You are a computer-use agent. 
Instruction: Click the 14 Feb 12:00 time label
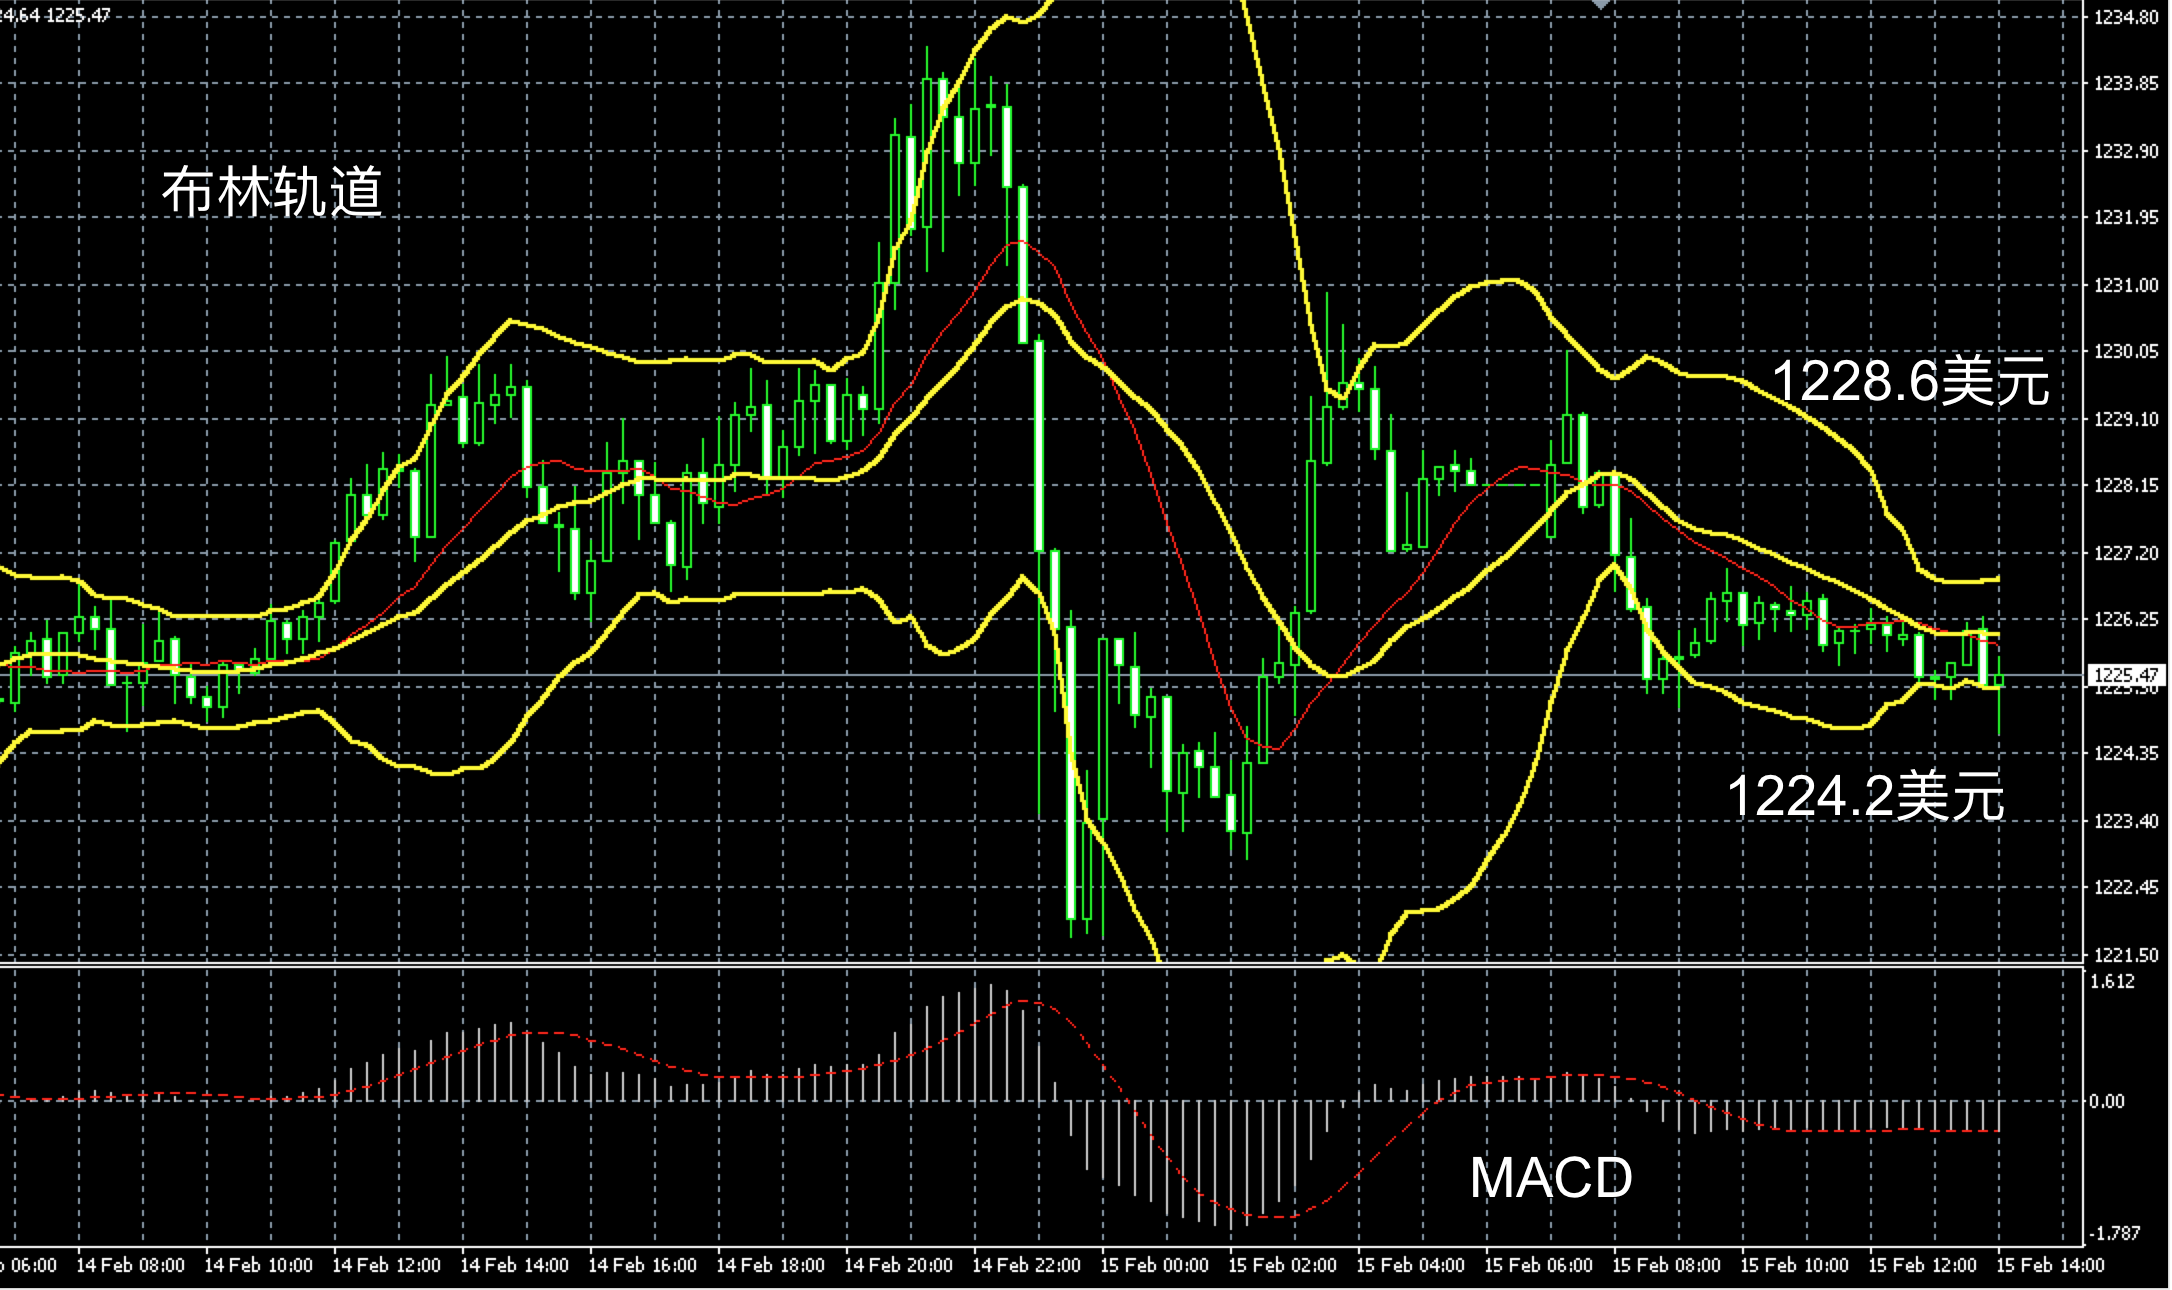pos(385,1265)
